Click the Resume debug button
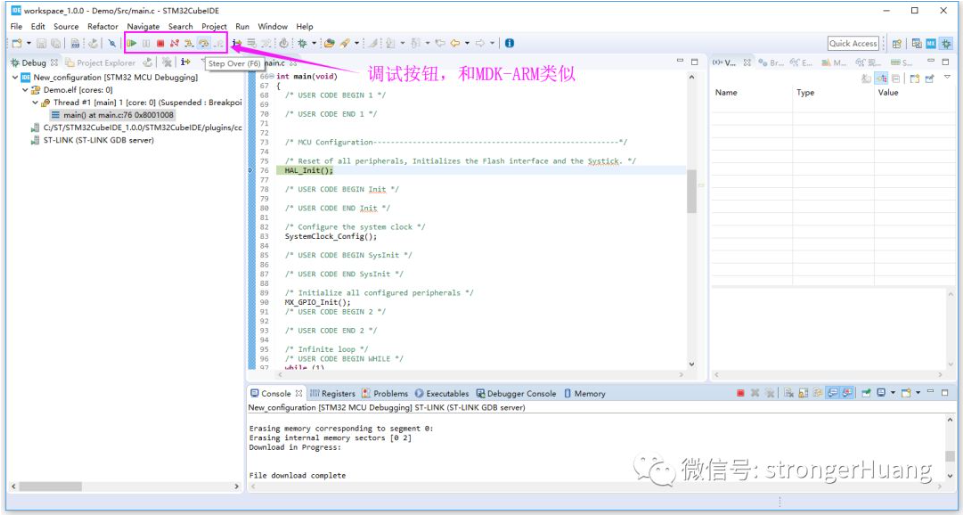This screenshot has width=963, height=522. coord(131,43)
